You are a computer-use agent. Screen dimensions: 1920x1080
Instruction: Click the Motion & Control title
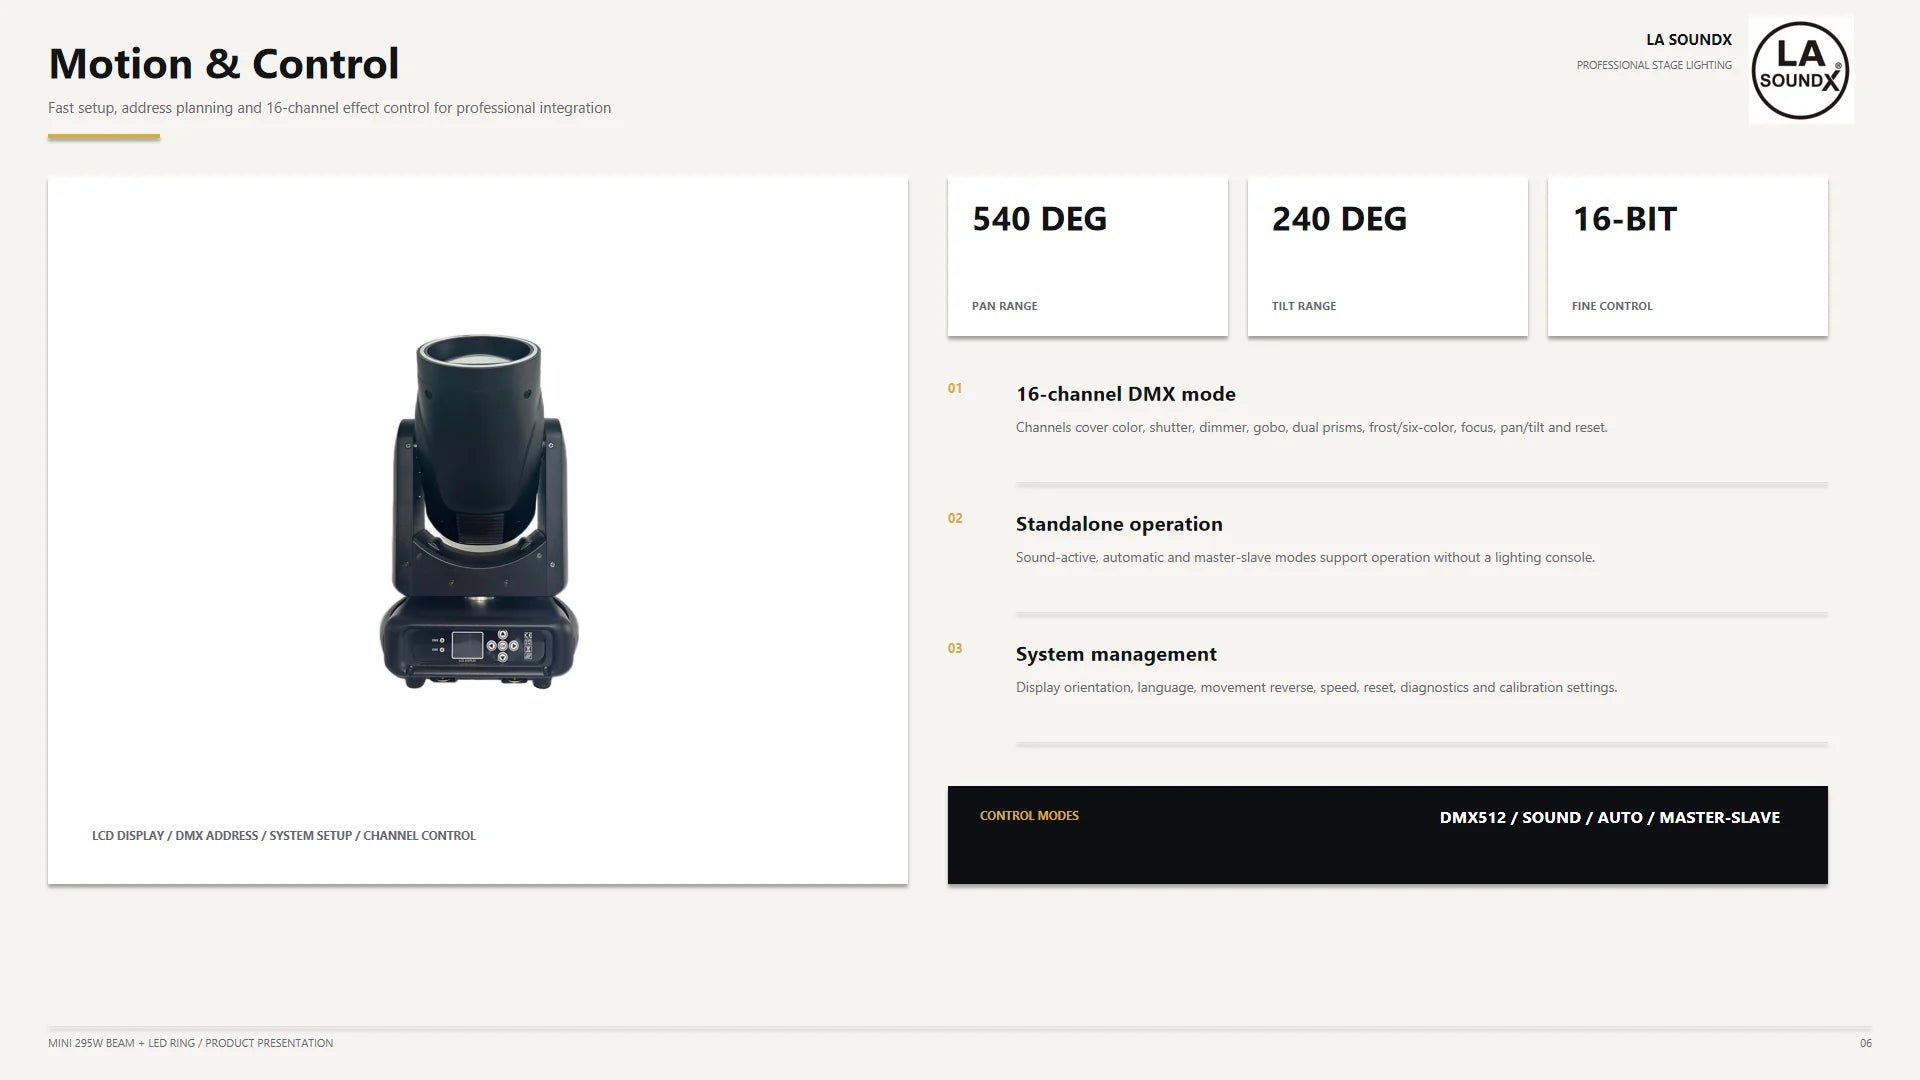coord(224,63)
